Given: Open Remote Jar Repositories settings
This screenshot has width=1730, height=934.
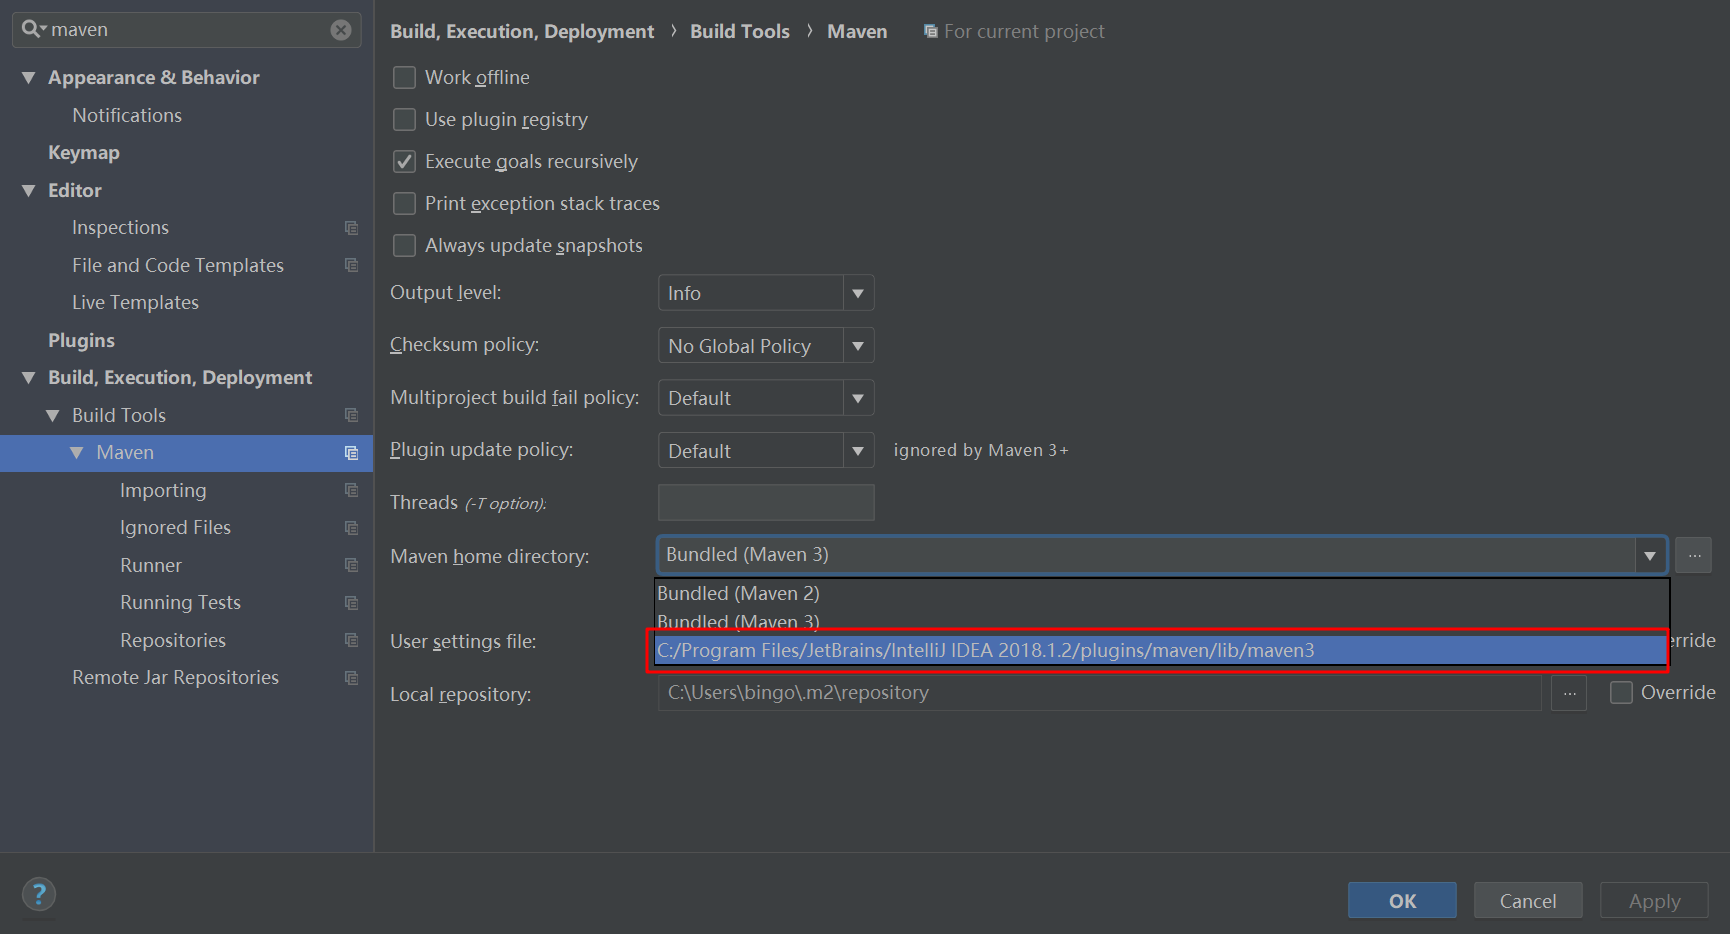Looking at the screenshot, I should 175,678.
